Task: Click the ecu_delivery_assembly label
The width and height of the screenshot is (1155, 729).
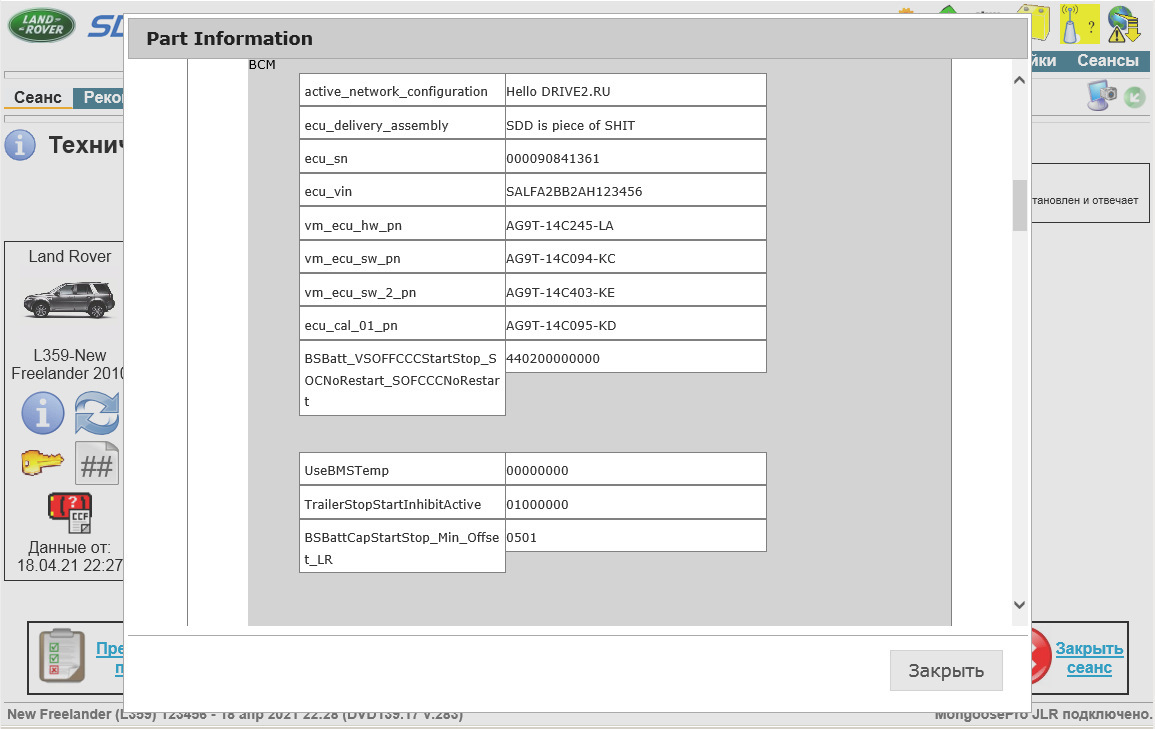Action: click(x=376, y=125)
